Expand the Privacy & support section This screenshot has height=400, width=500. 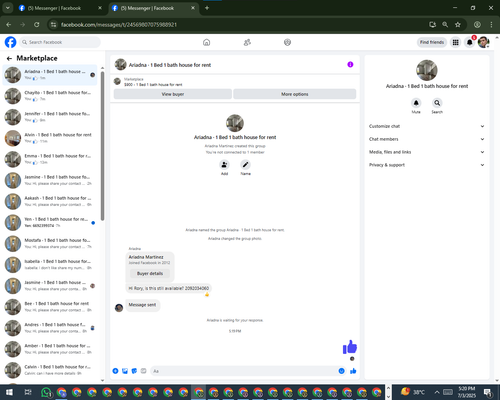[426, 165]
